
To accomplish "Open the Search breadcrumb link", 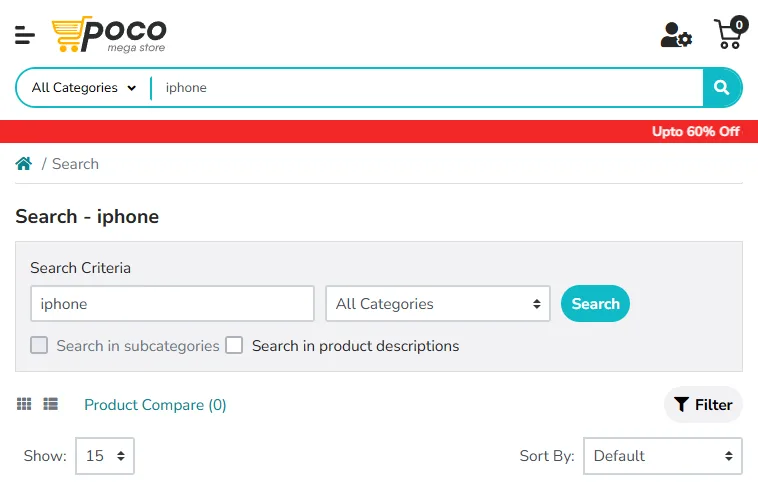I will (x=75, y=164).
